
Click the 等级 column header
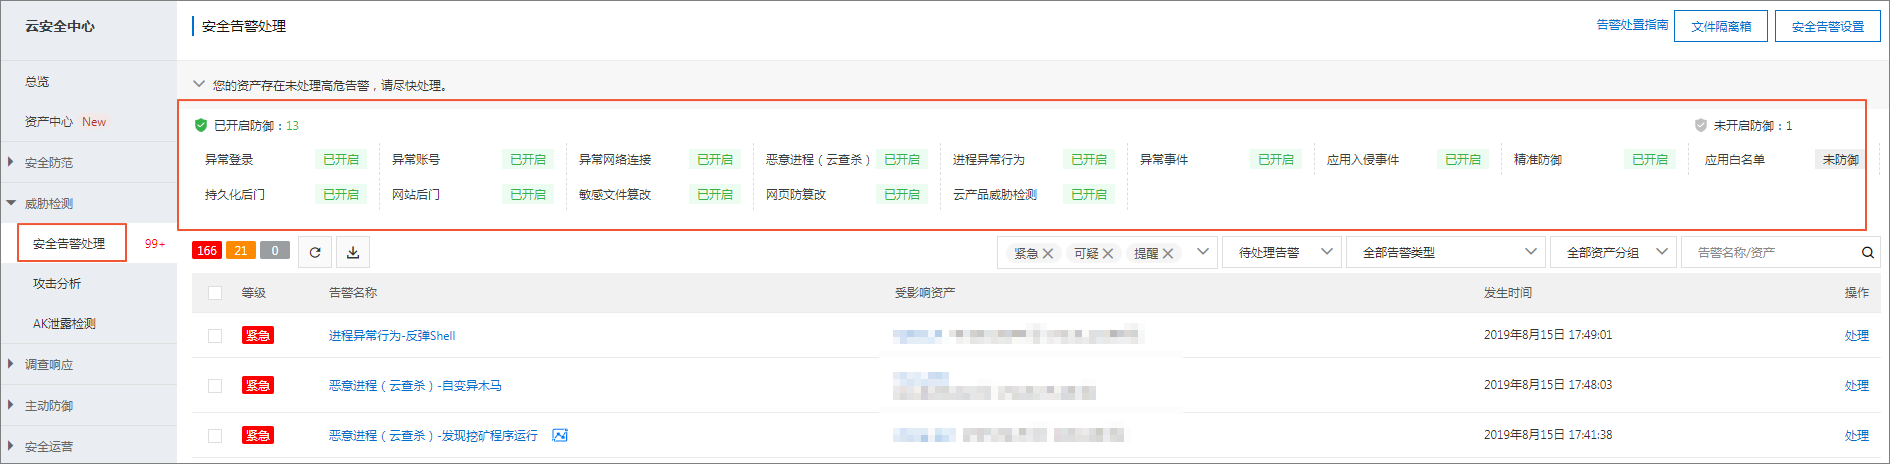(x=253, y=293)
